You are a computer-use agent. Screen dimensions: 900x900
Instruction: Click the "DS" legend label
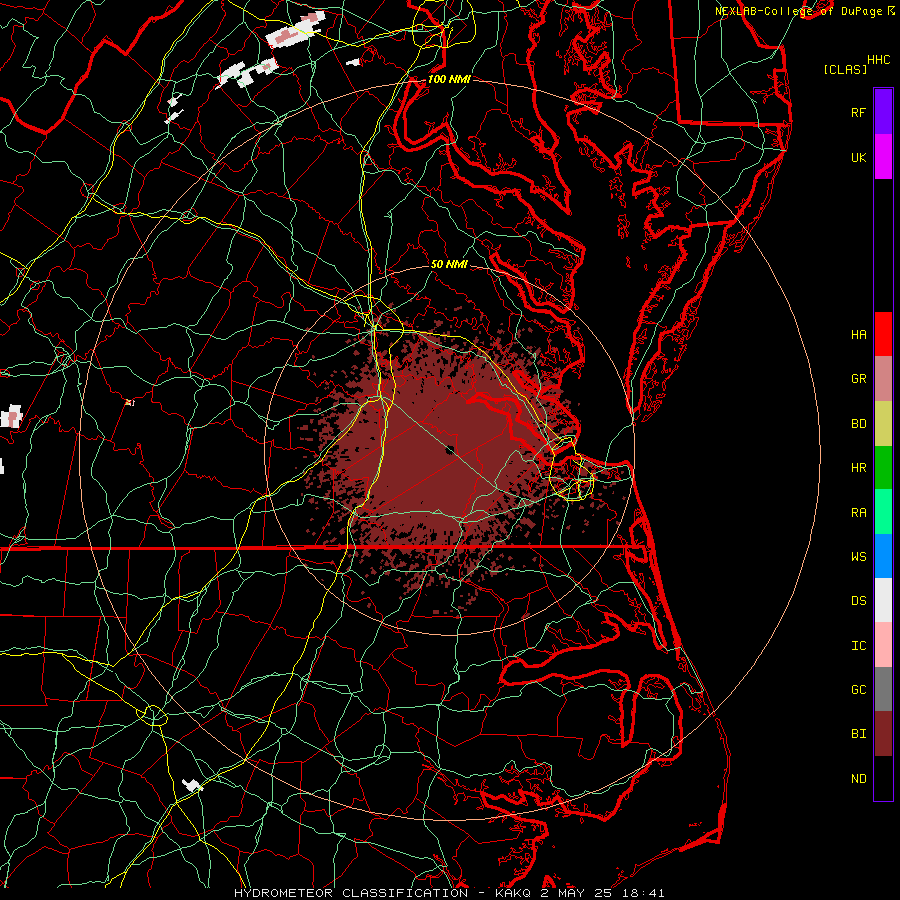[x=858, y=601]
